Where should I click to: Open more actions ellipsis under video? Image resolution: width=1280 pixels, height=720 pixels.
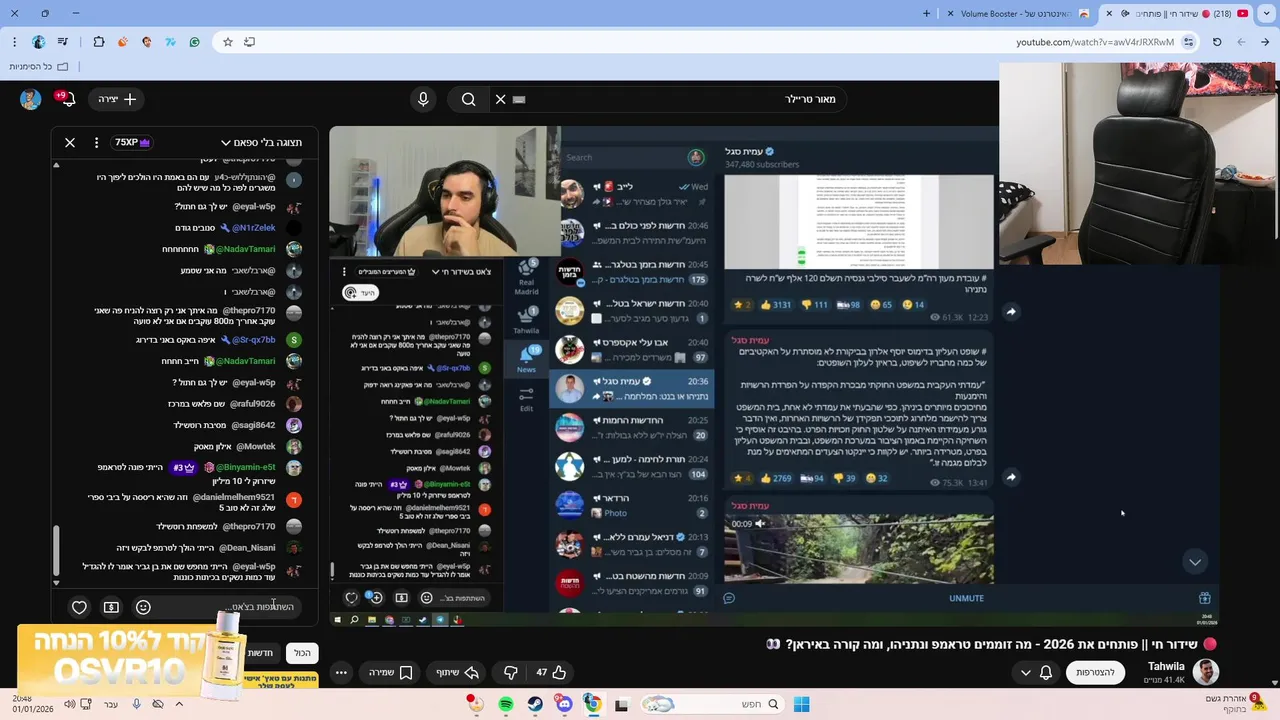click(341, 672)
